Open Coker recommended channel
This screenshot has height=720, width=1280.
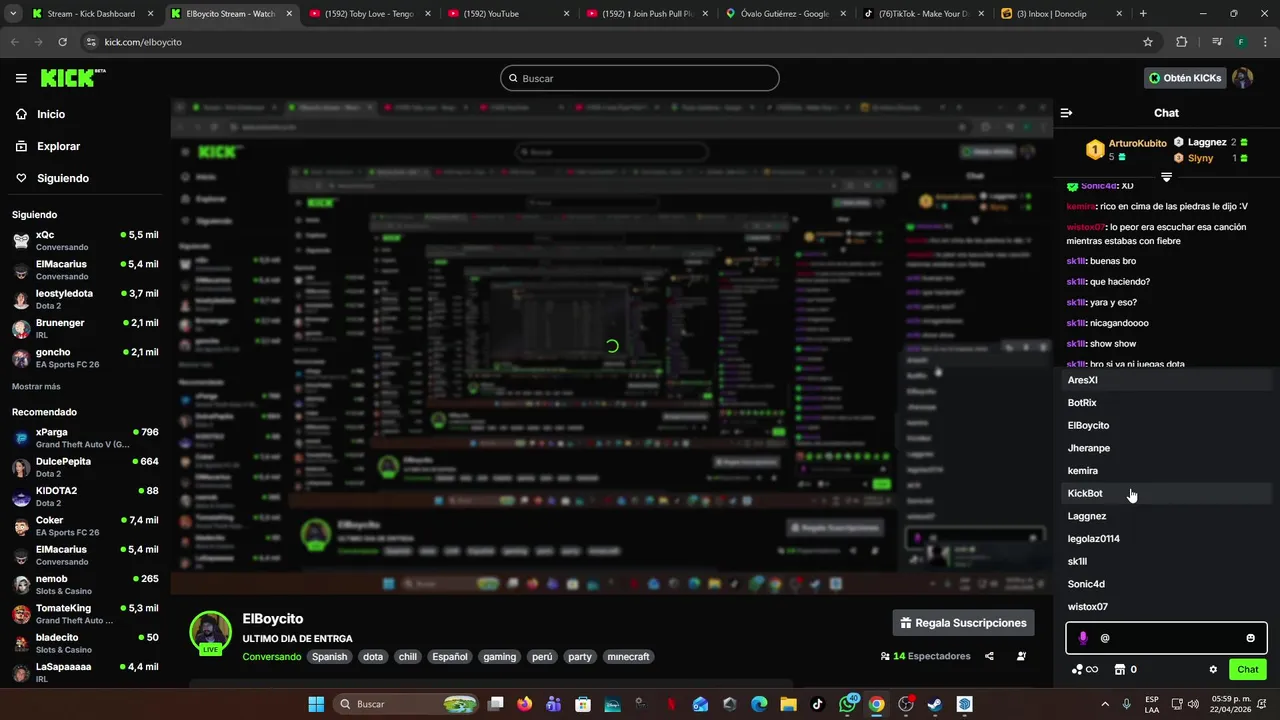tap(85, 526)
